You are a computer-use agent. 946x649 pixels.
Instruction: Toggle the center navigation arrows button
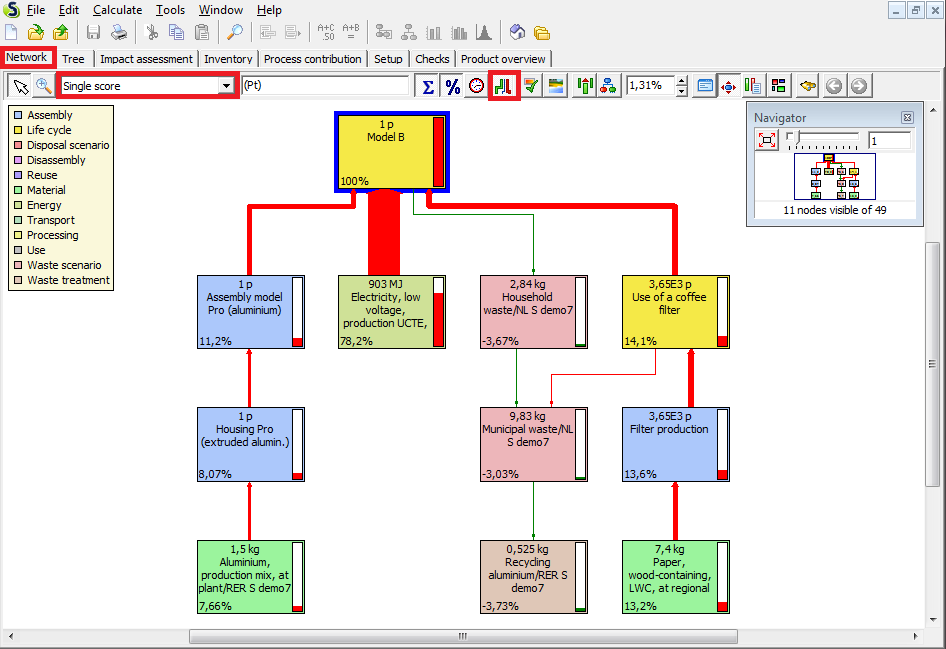pos(729,86)
